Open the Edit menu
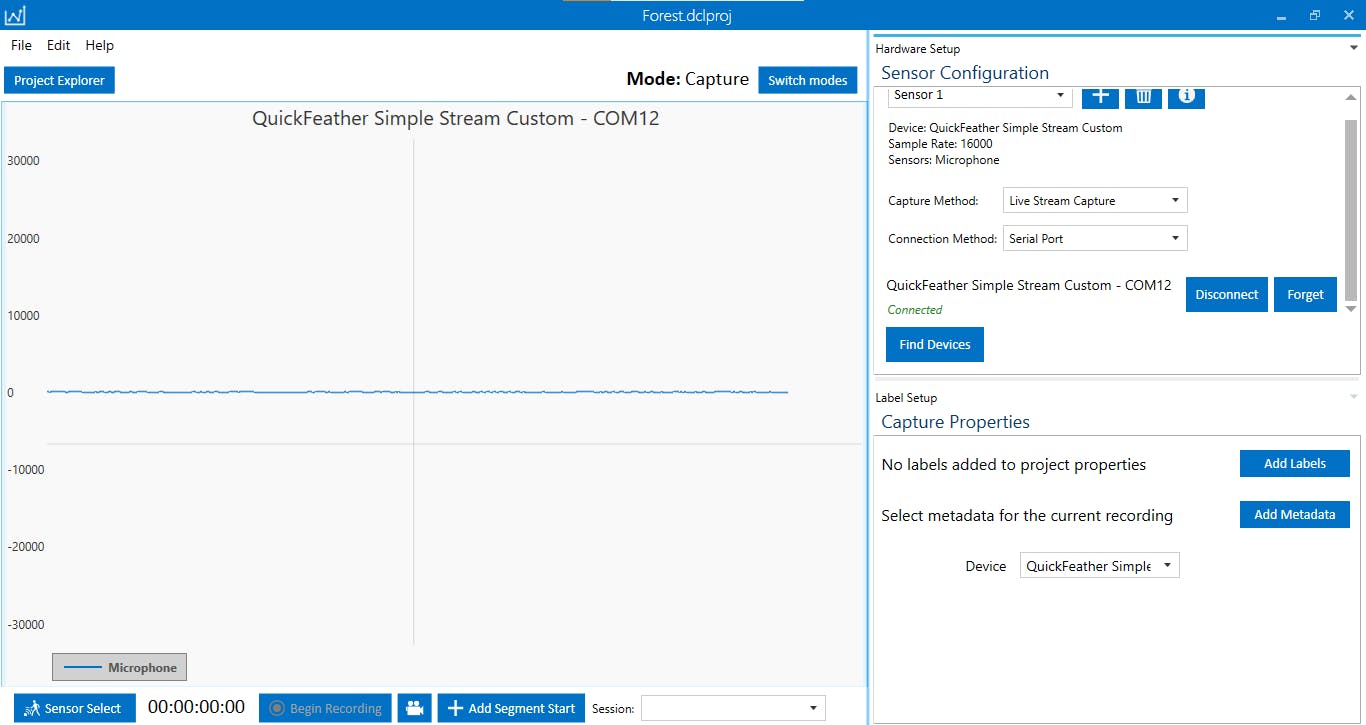 [59, 45]
